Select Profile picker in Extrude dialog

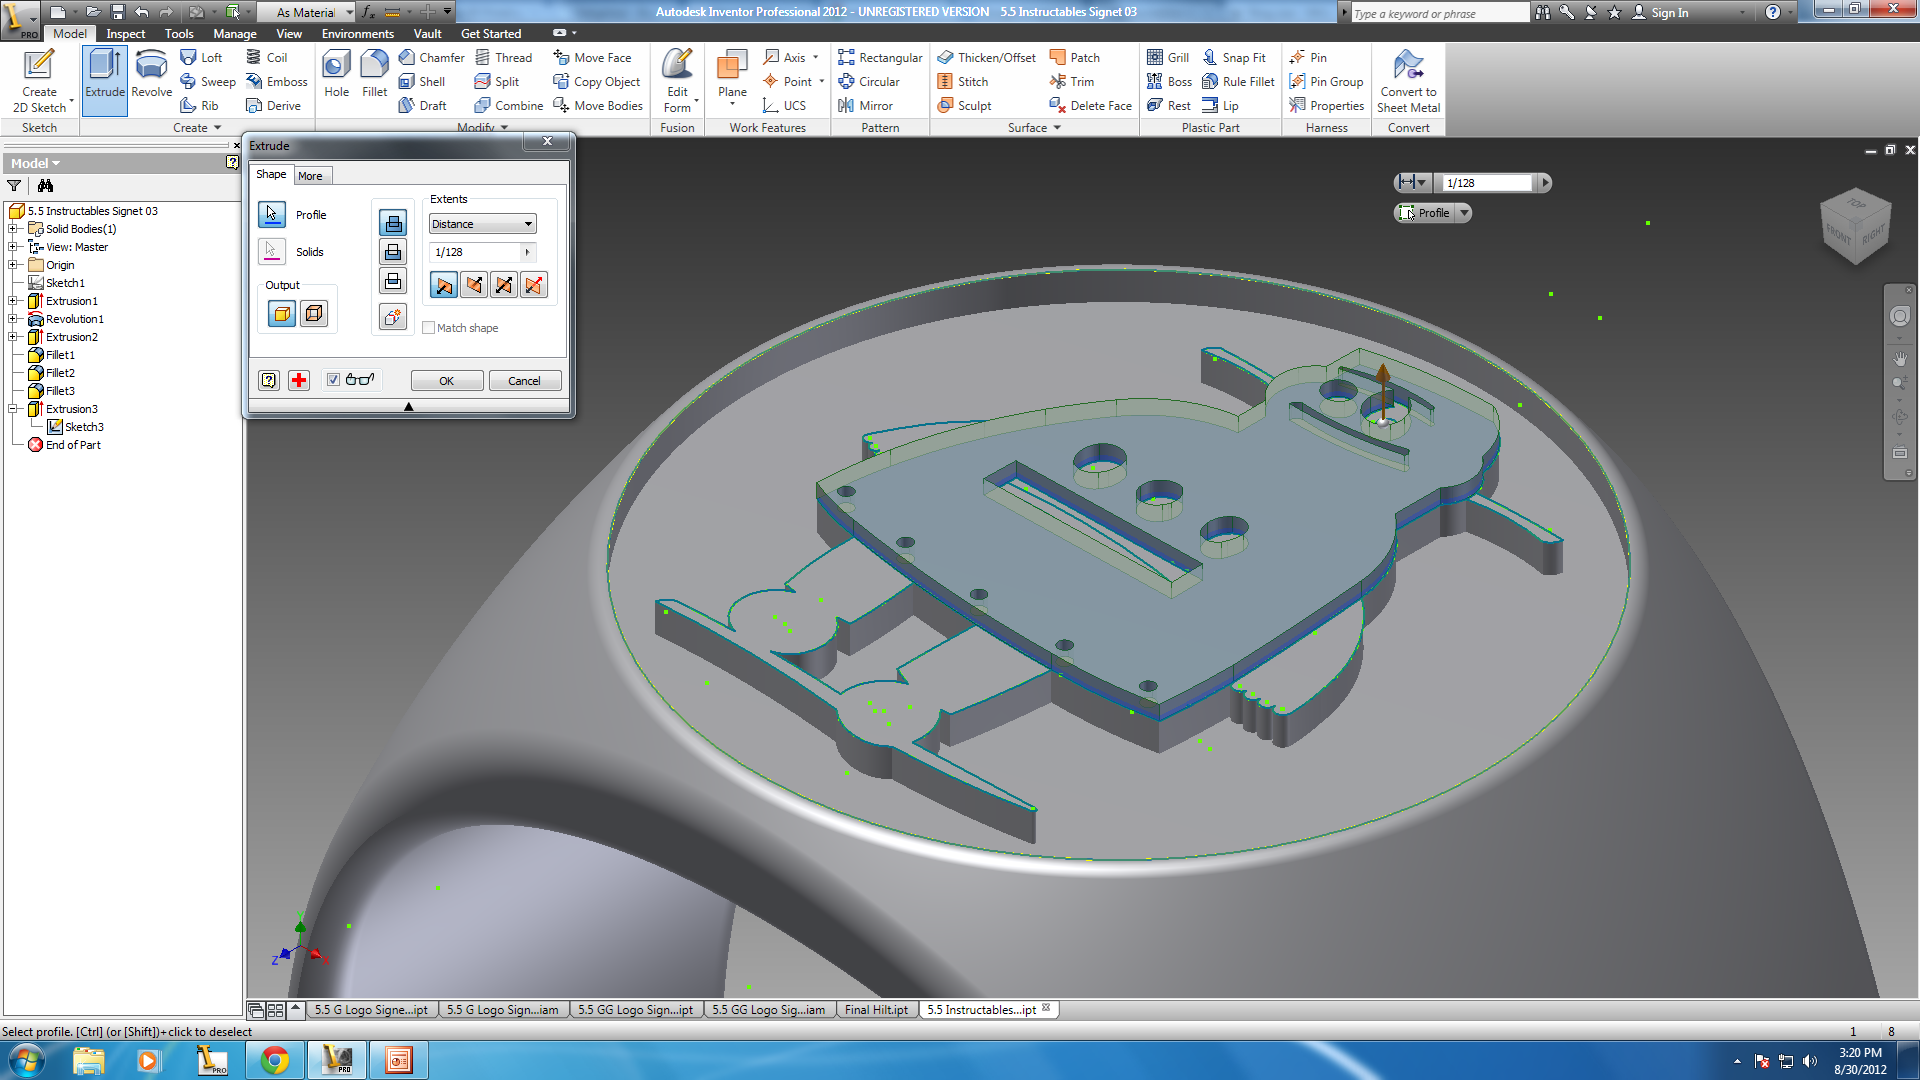271,214
